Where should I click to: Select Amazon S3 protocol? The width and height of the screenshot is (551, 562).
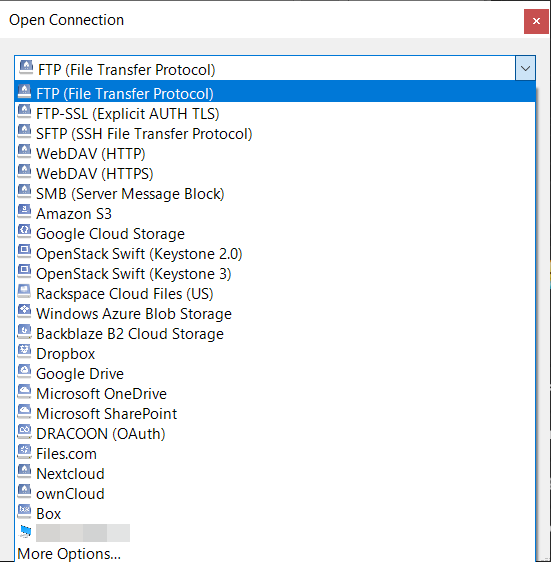(x=275, y=214)
